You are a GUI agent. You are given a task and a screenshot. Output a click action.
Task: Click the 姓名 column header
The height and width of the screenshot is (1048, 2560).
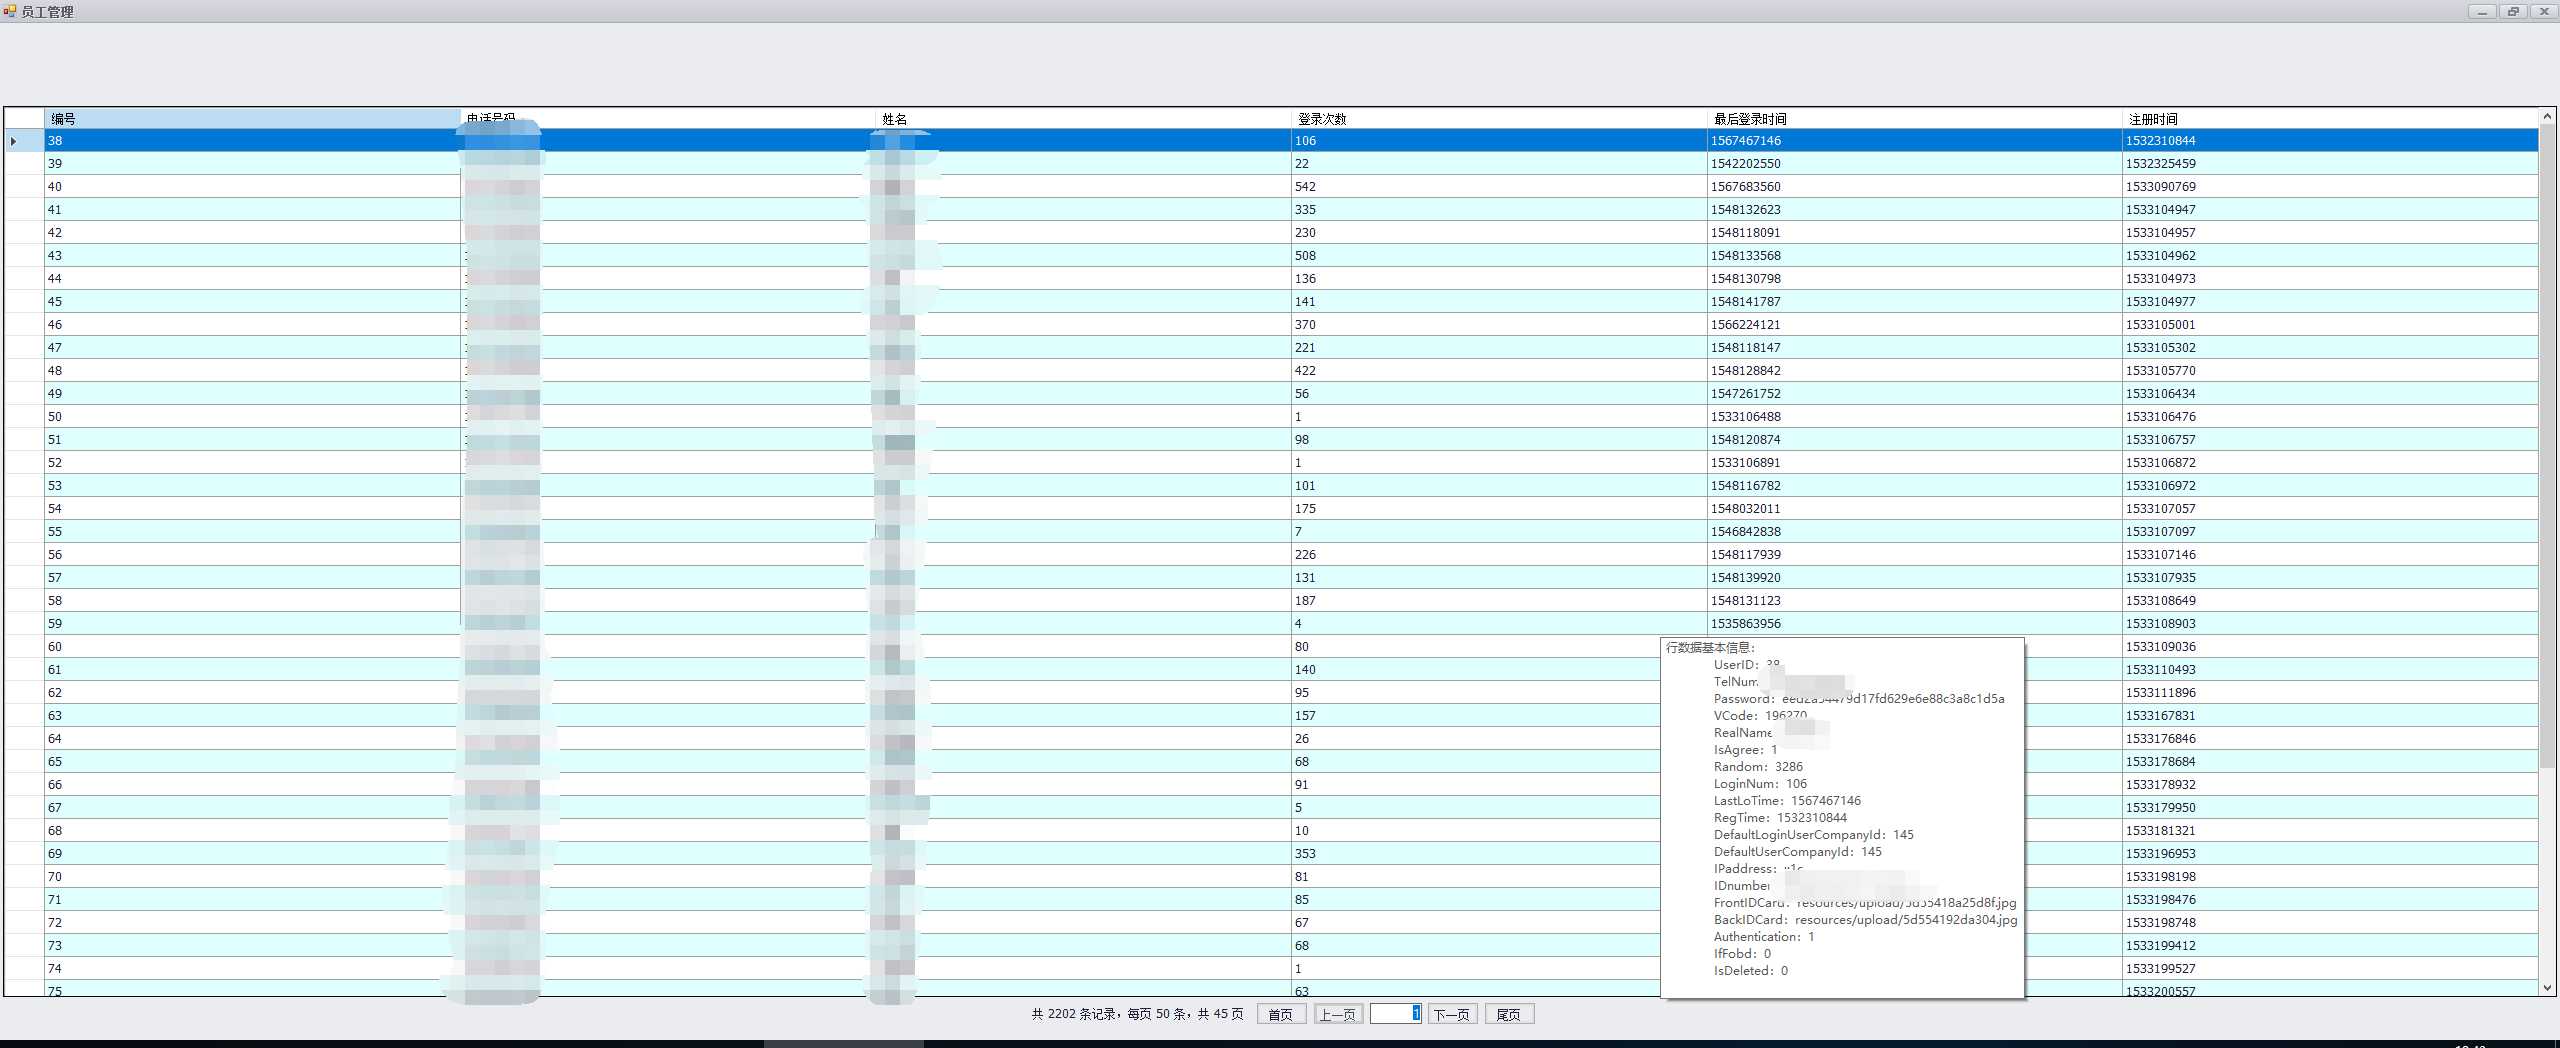pyautogui.click(x=1083, y=118)
